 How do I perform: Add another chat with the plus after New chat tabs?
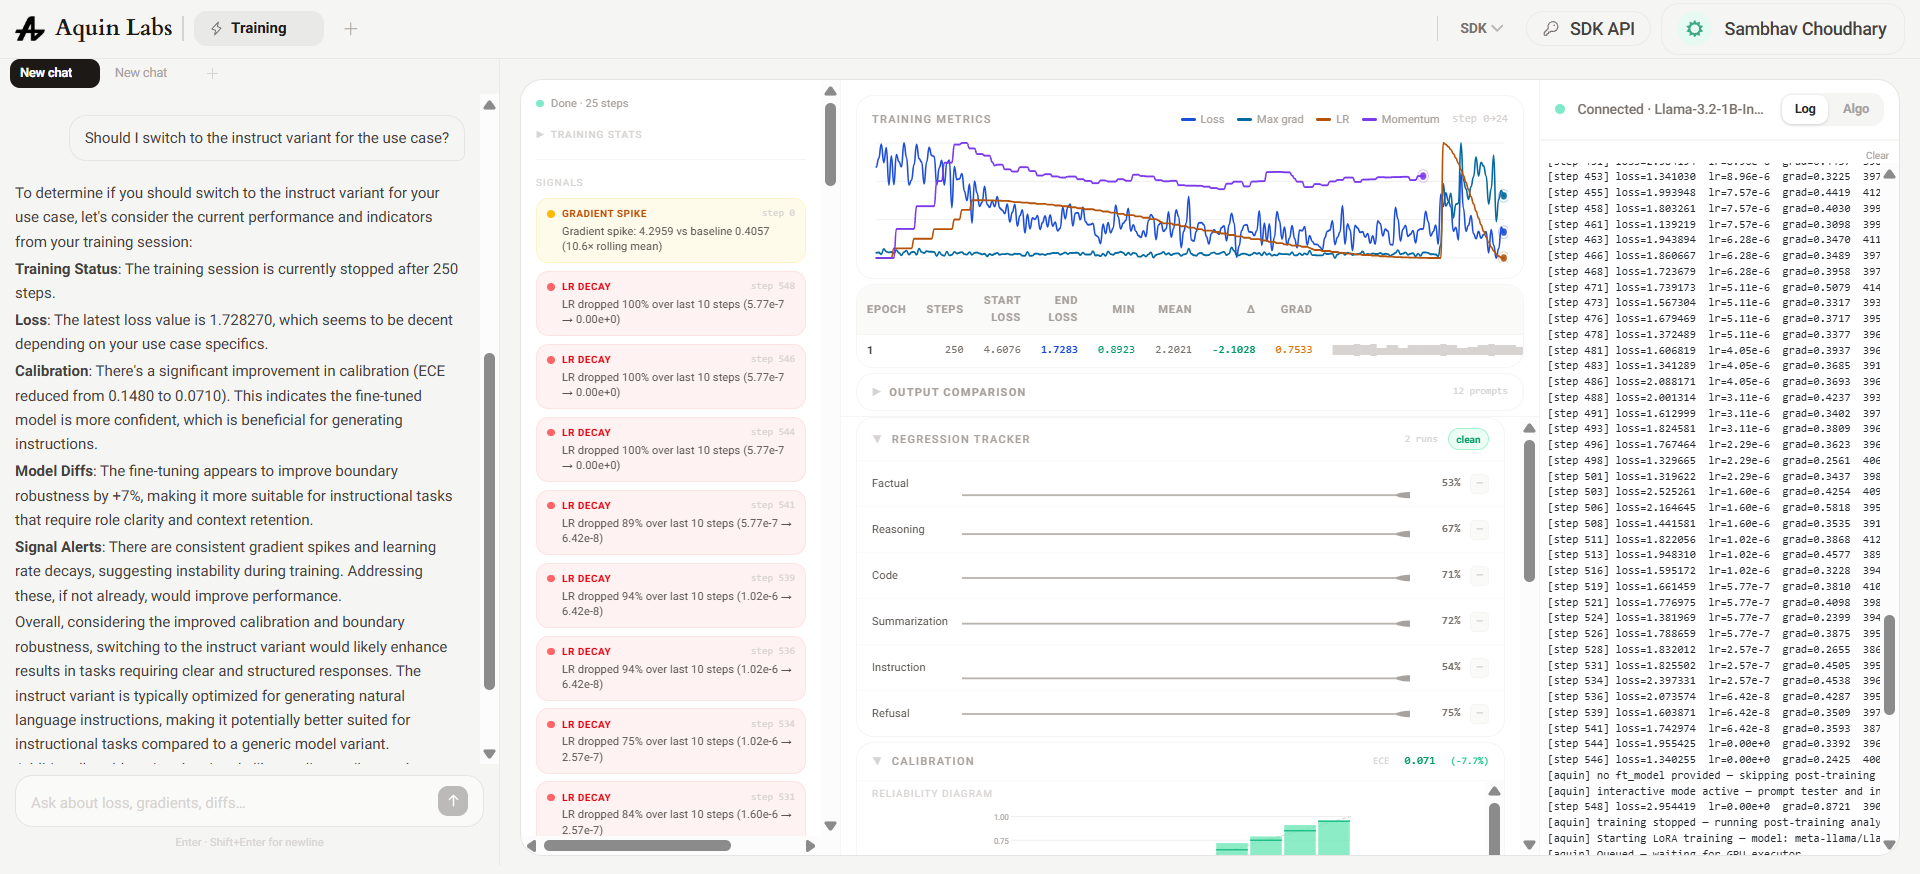coord(212,73)
